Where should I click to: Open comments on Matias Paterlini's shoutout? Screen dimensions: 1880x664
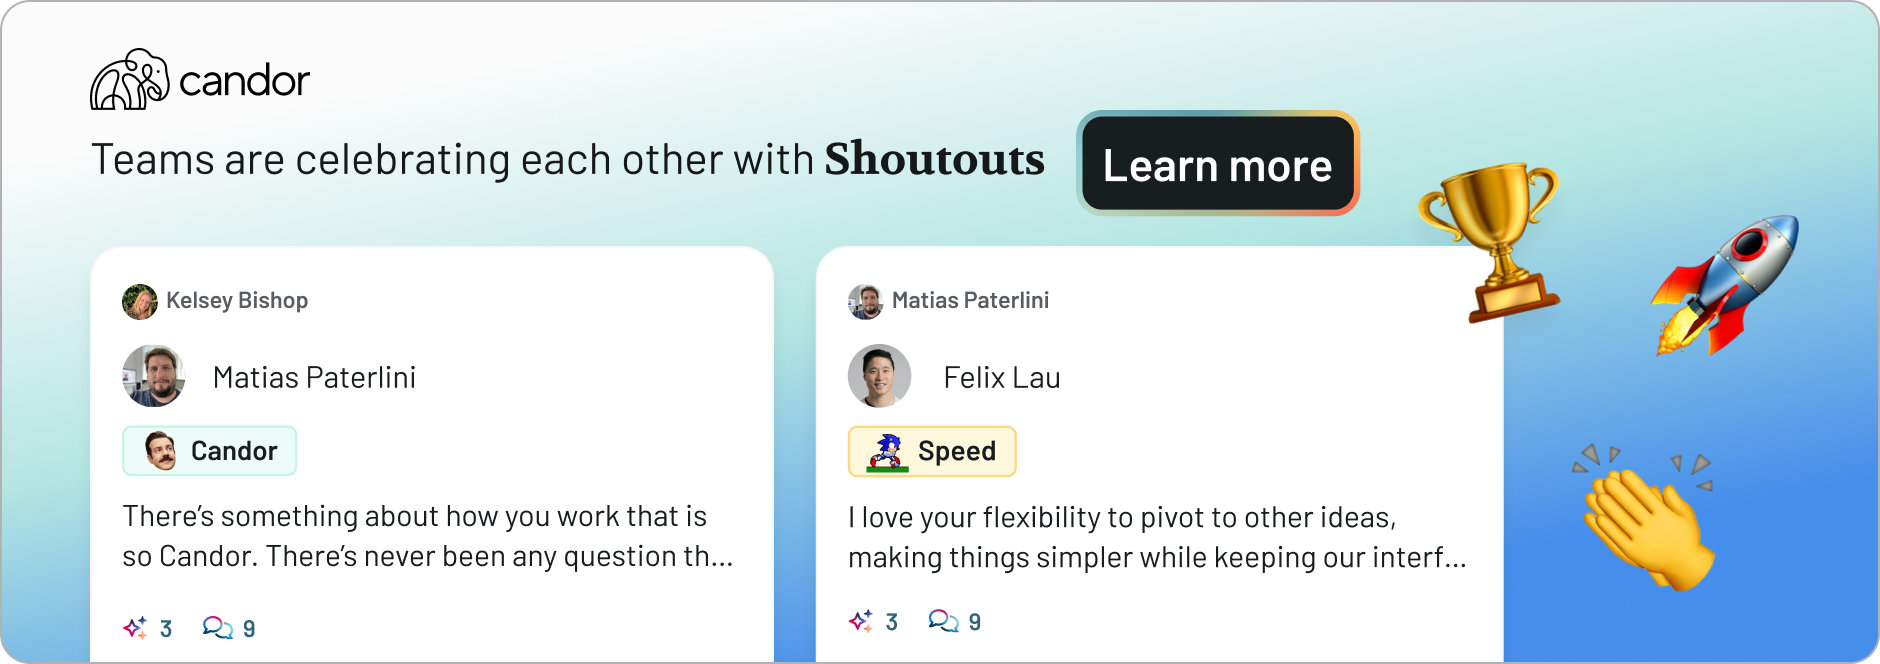coord(942,621)
